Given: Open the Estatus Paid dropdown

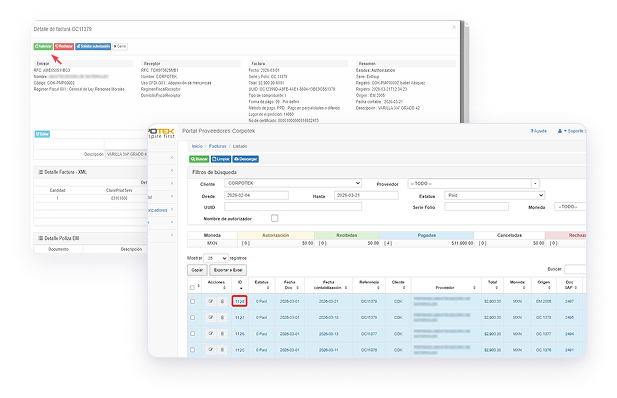Looking at the screenshot, I should (495, 195).
